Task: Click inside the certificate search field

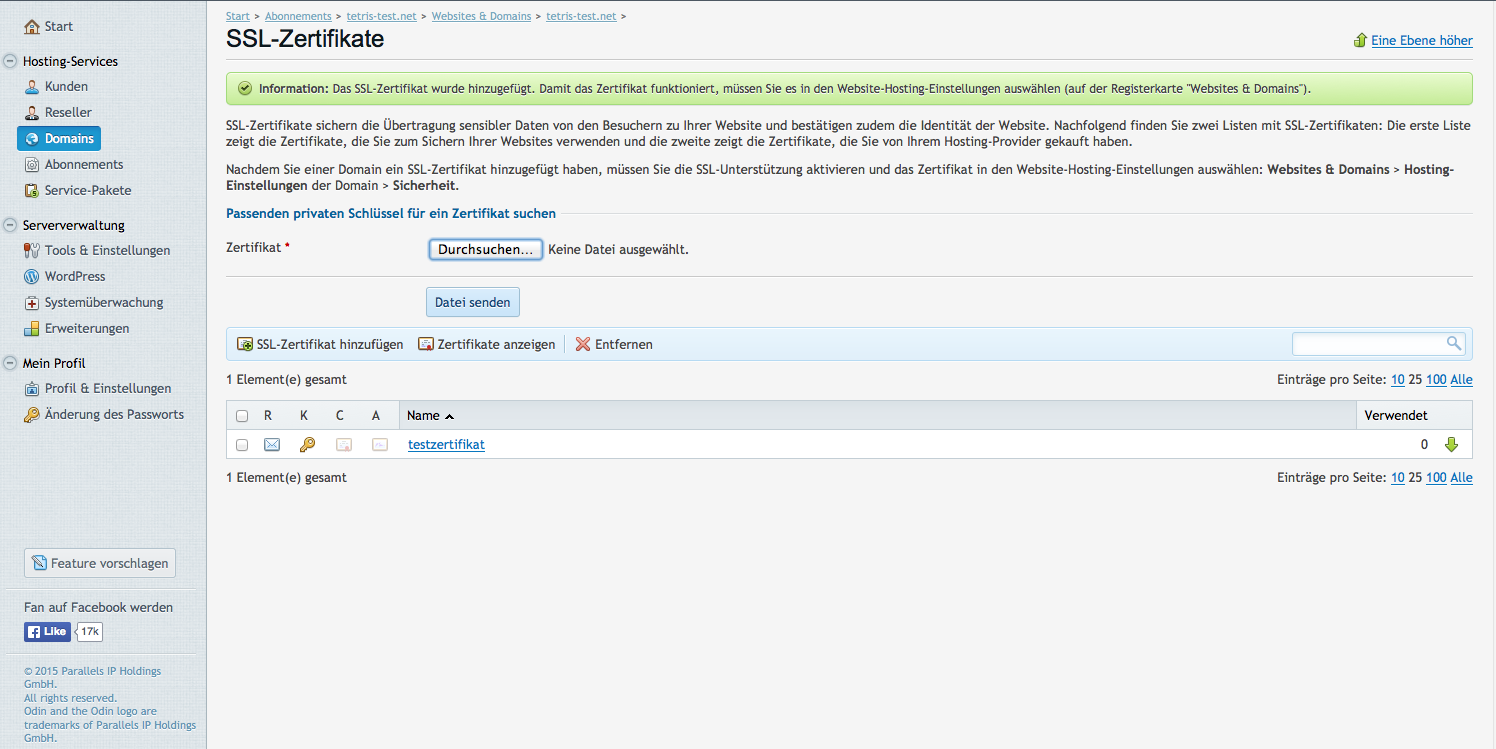Action: pyautogui.click(x=1368, y=344)
